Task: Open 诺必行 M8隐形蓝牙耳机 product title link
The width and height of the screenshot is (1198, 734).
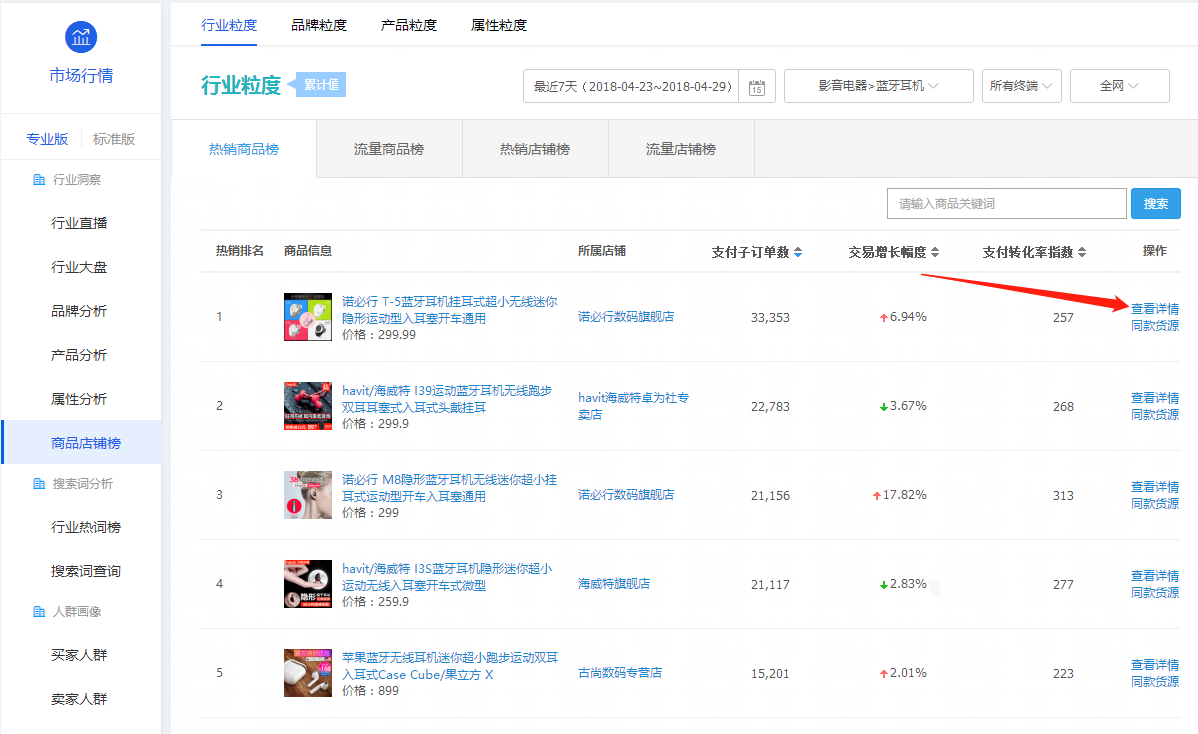Action: (x=449, y=487)
